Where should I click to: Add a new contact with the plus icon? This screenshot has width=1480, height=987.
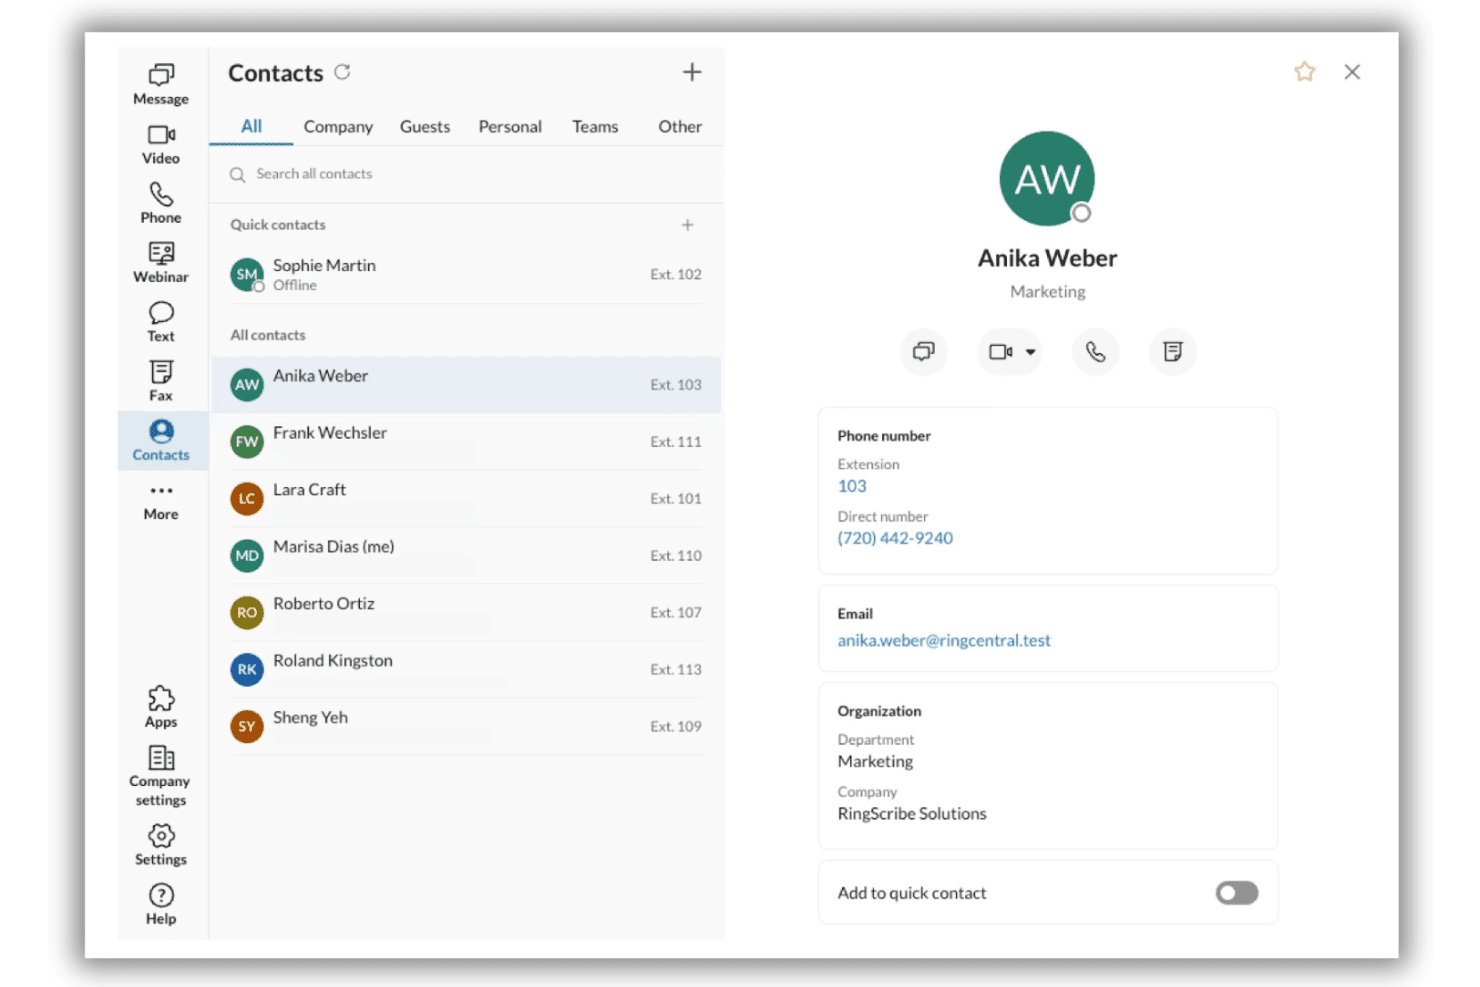692,72
